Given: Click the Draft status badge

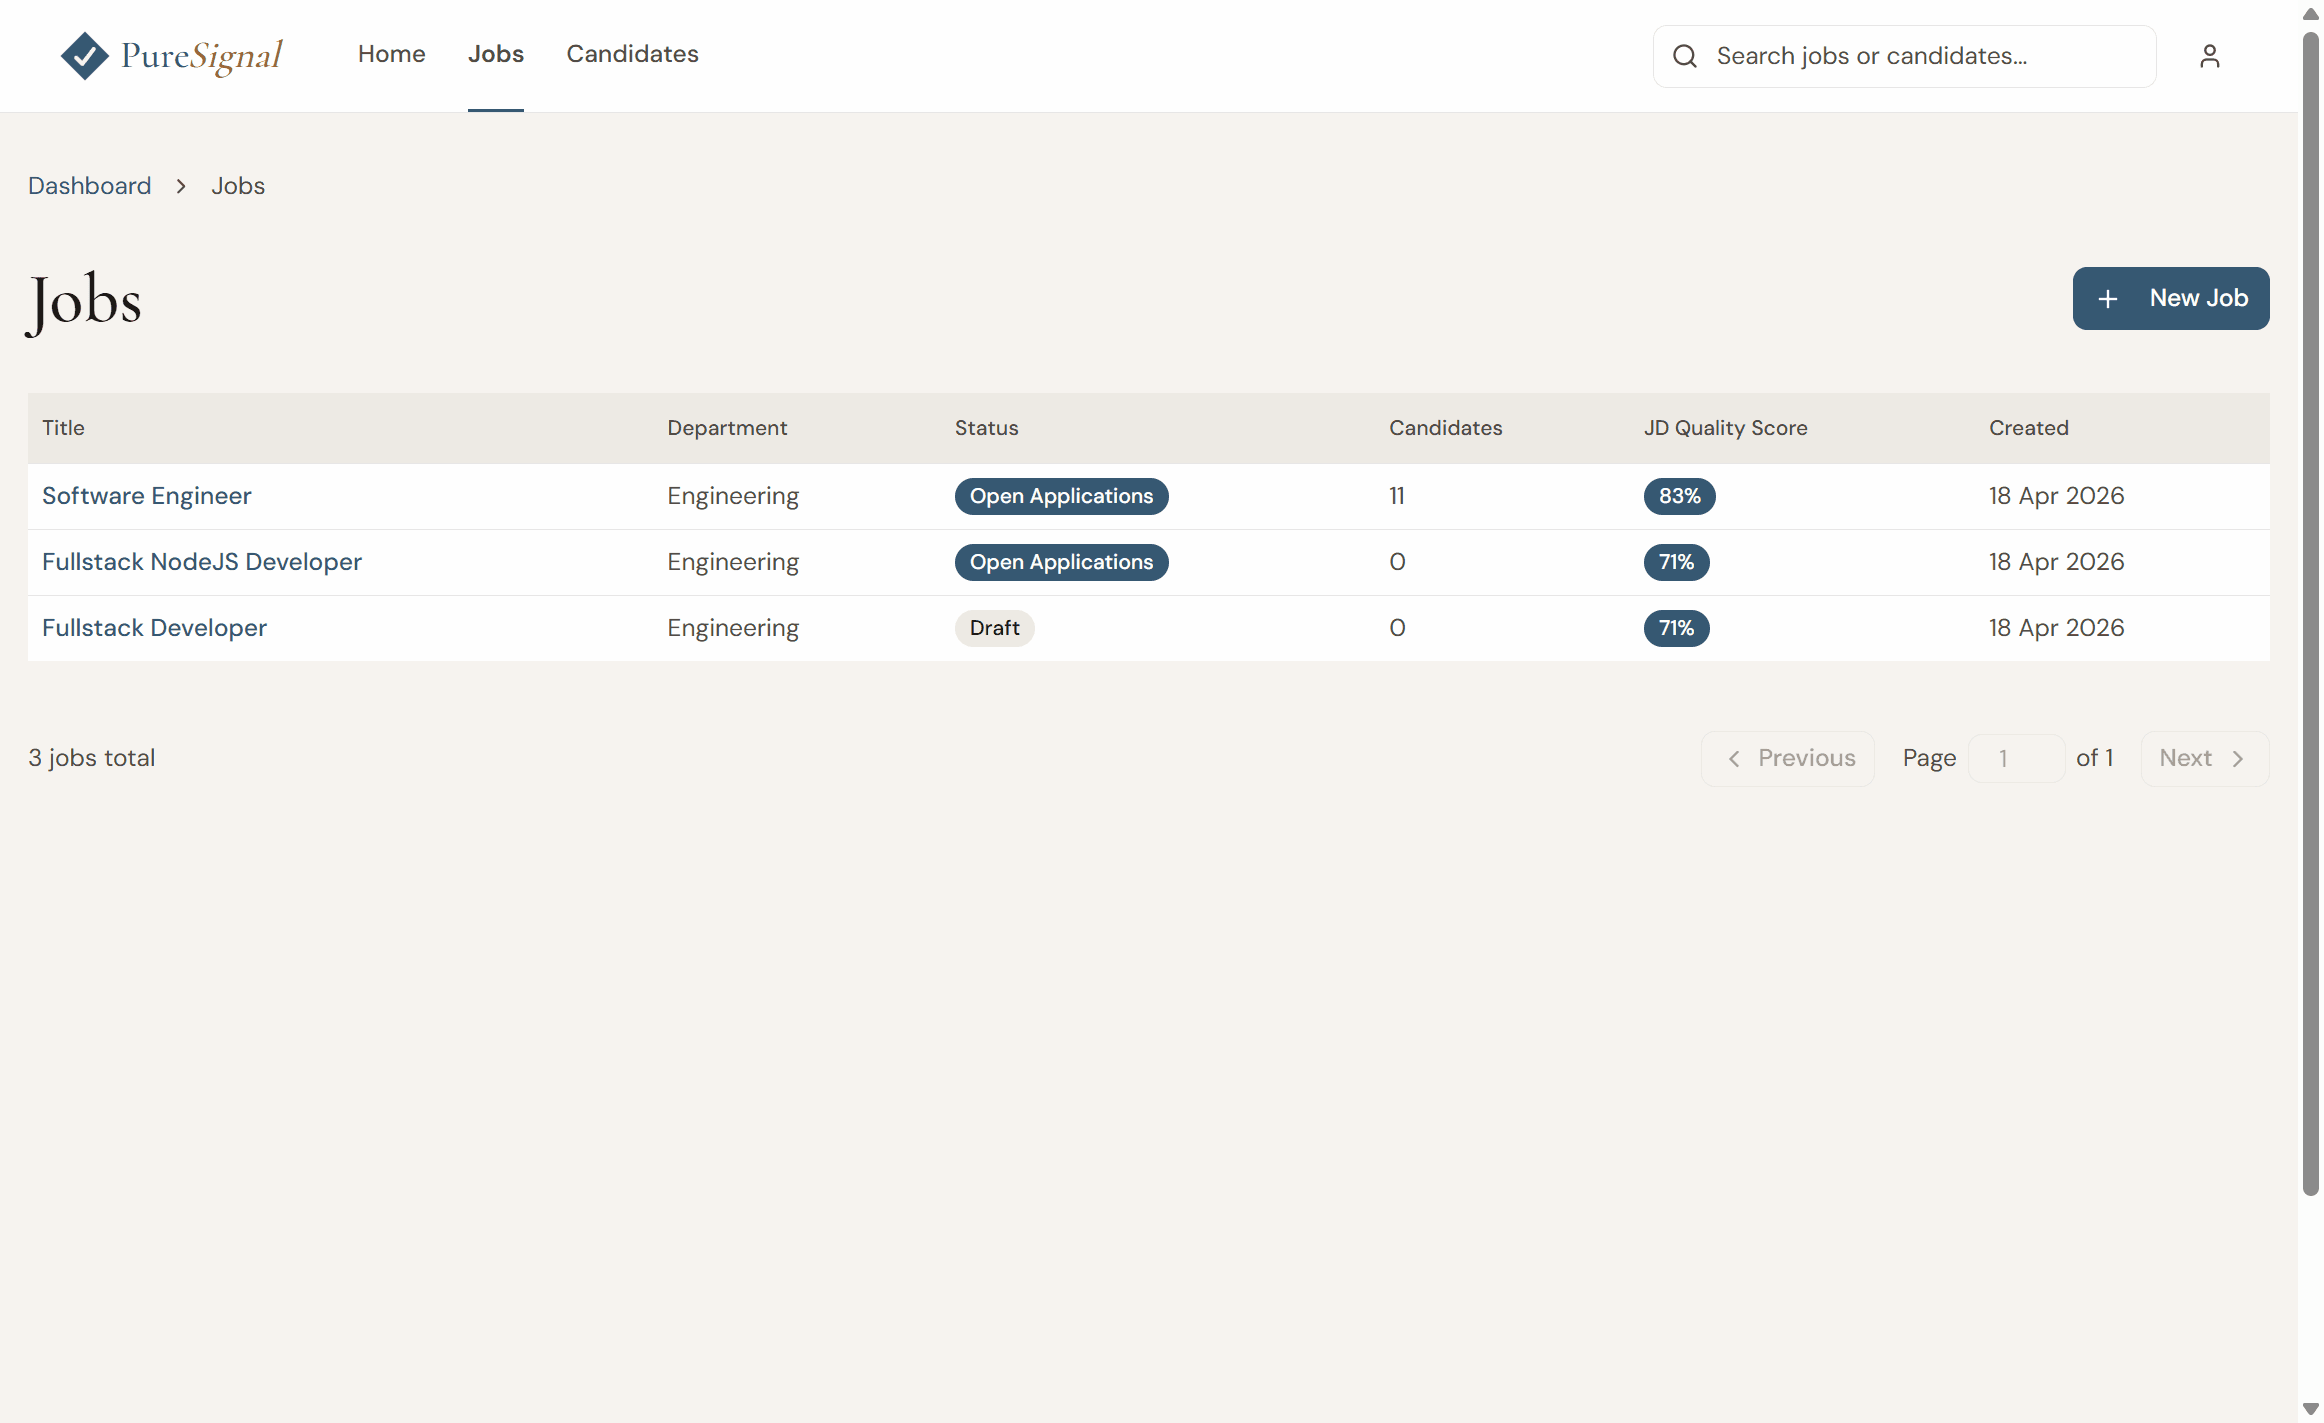Looking at the screenshot, I should coord(994,628).
